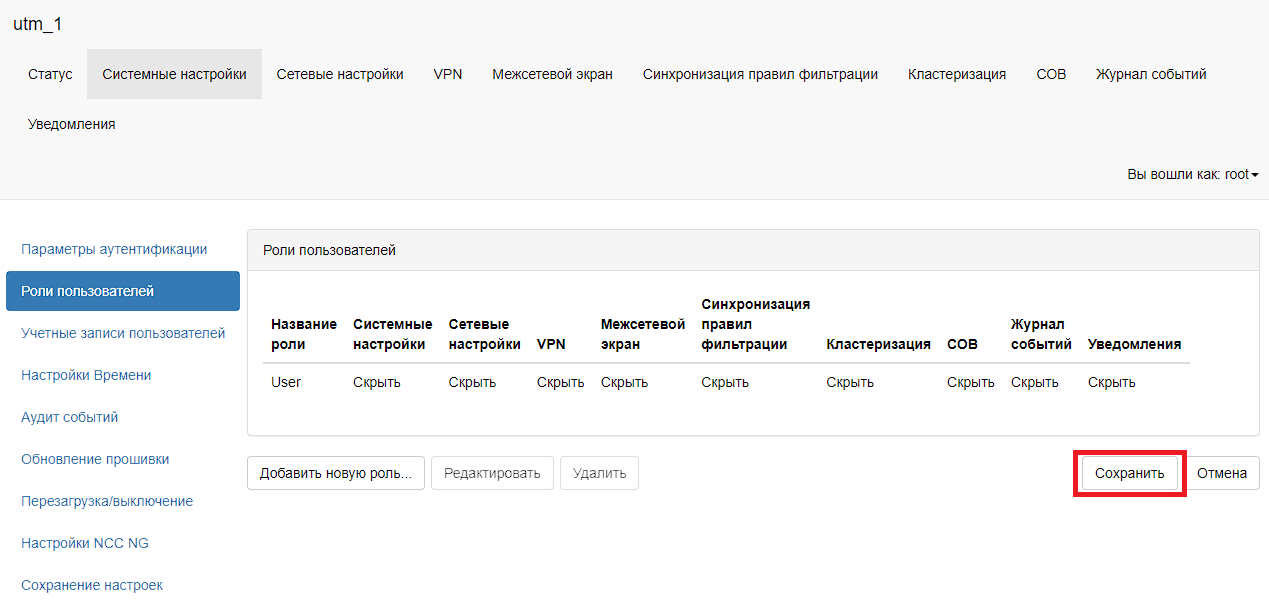Select the Межсетевой экран tab
Viewport: 1269px width, 606px height.
click(x=552, y=74)
